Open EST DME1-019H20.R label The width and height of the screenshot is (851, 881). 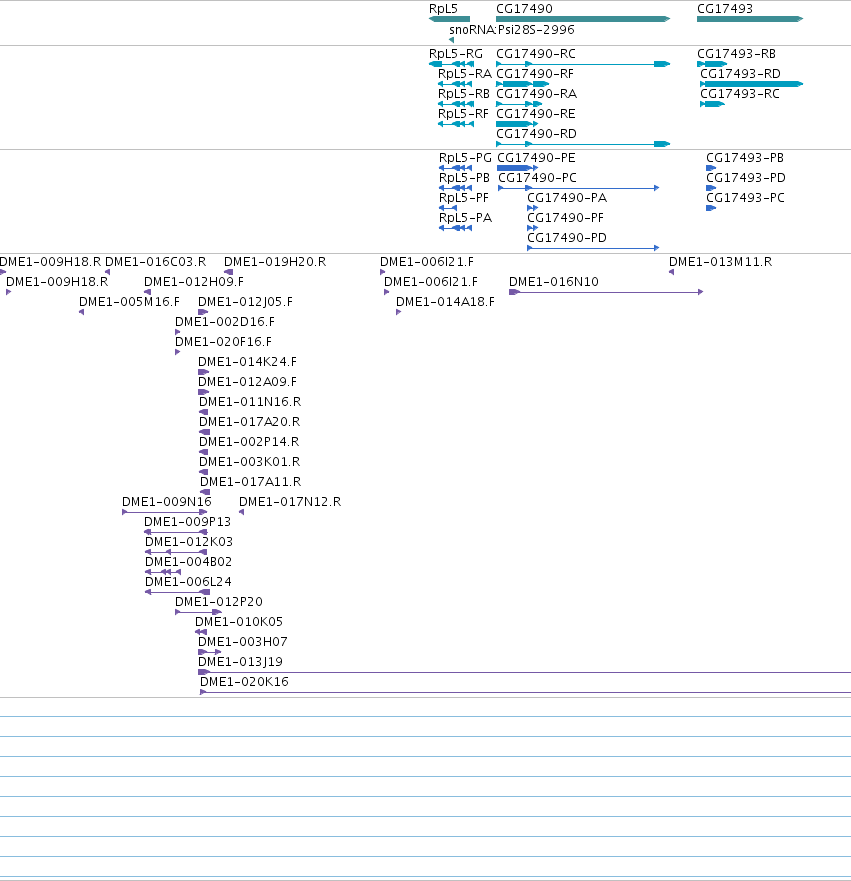pos(275,262)
